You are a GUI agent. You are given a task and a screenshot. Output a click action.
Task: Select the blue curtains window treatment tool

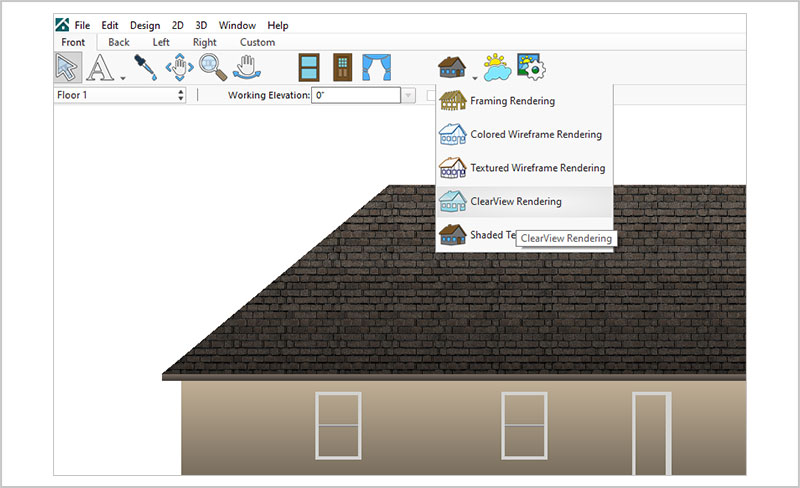click(x=377, y=67)
